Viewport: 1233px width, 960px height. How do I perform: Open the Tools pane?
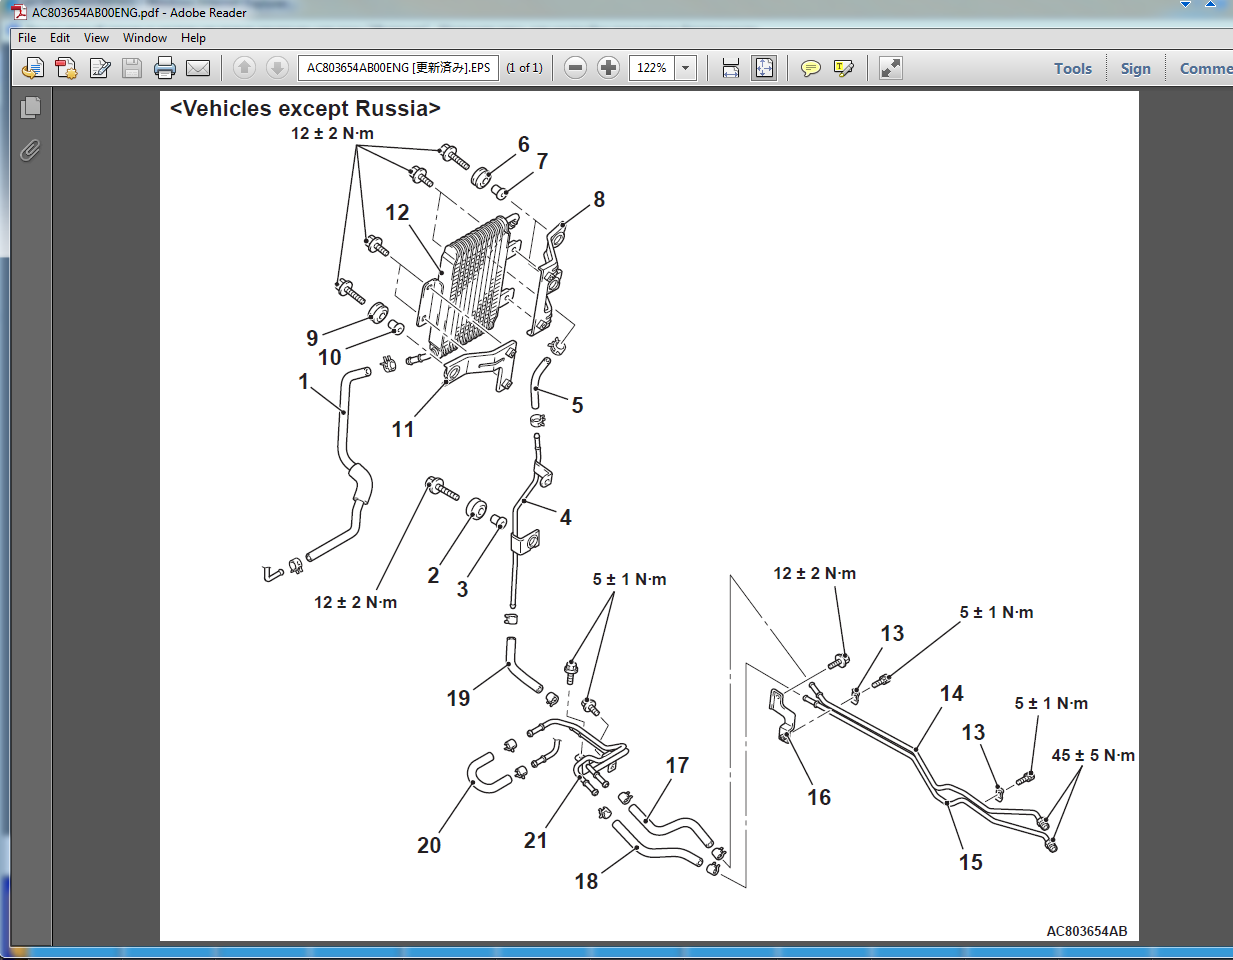[1072, 68]
